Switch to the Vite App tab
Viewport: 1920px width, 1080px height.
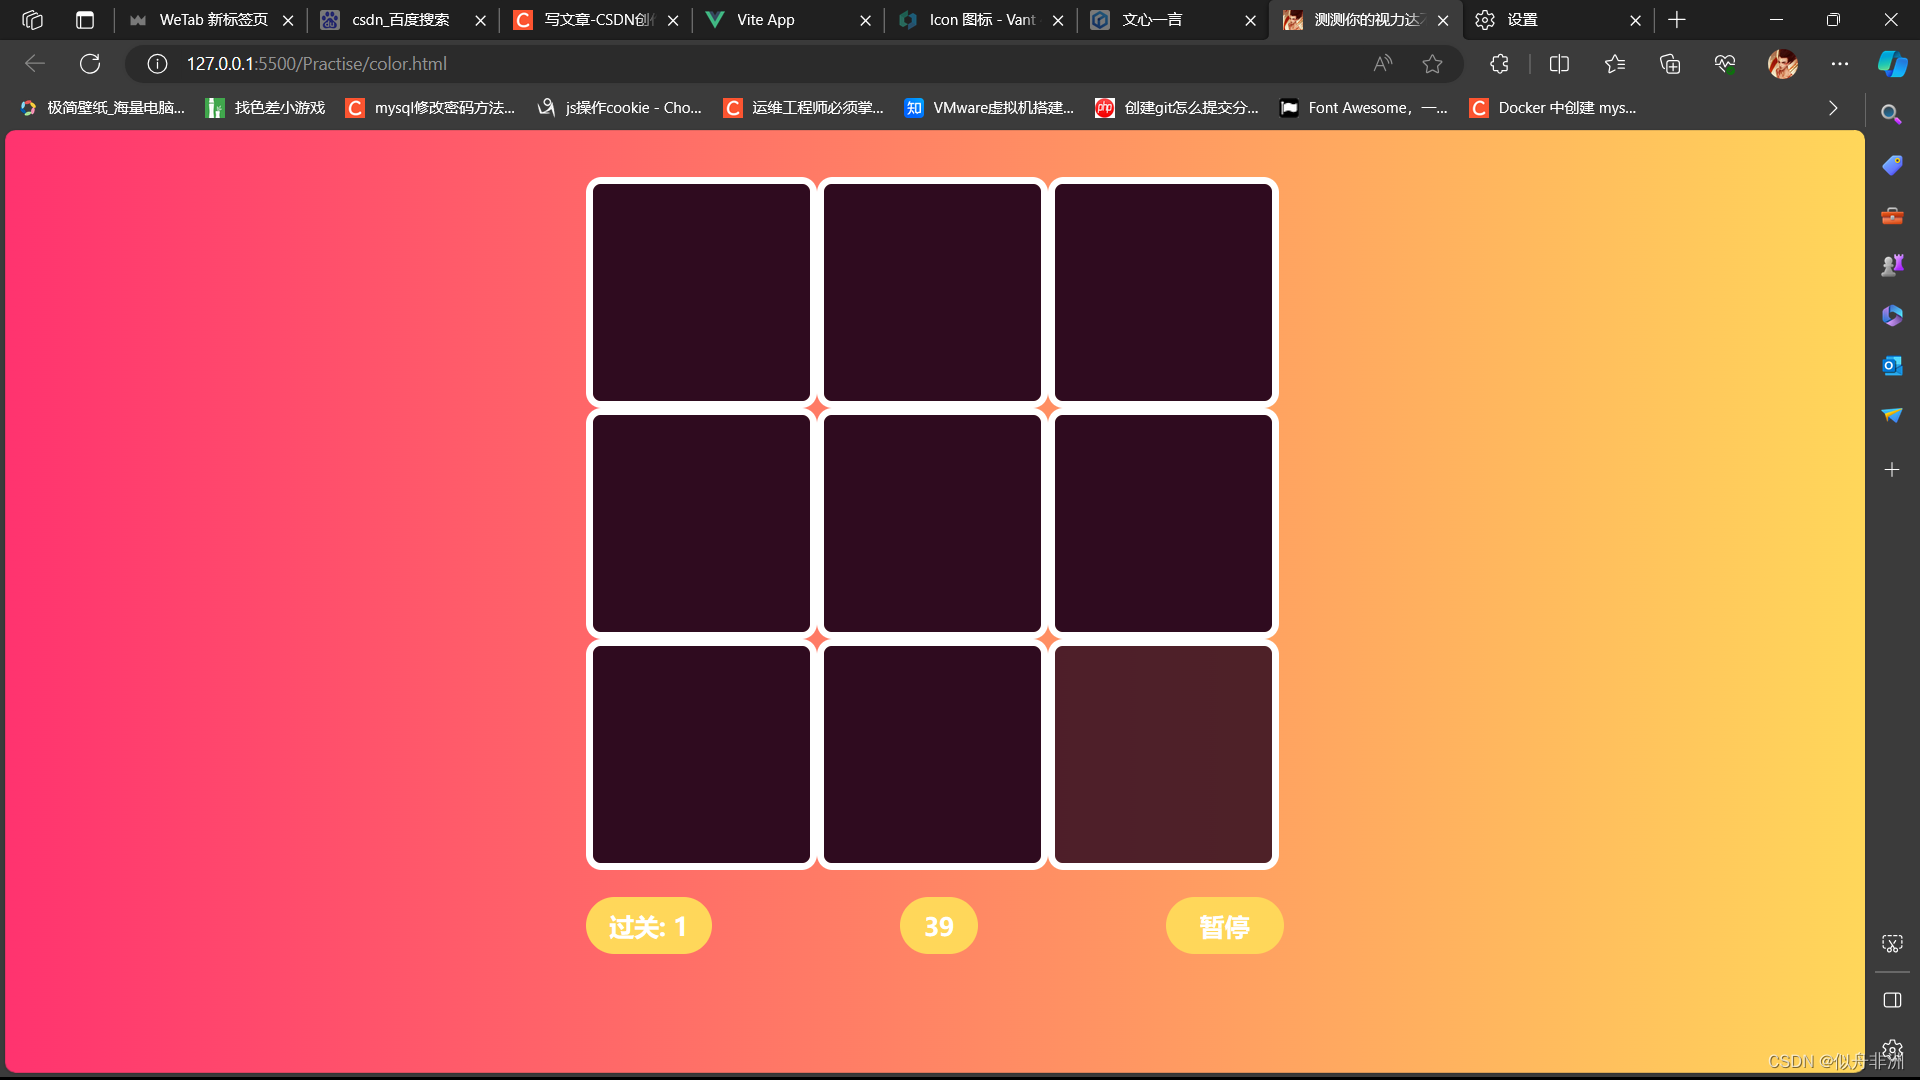point(766,20)
